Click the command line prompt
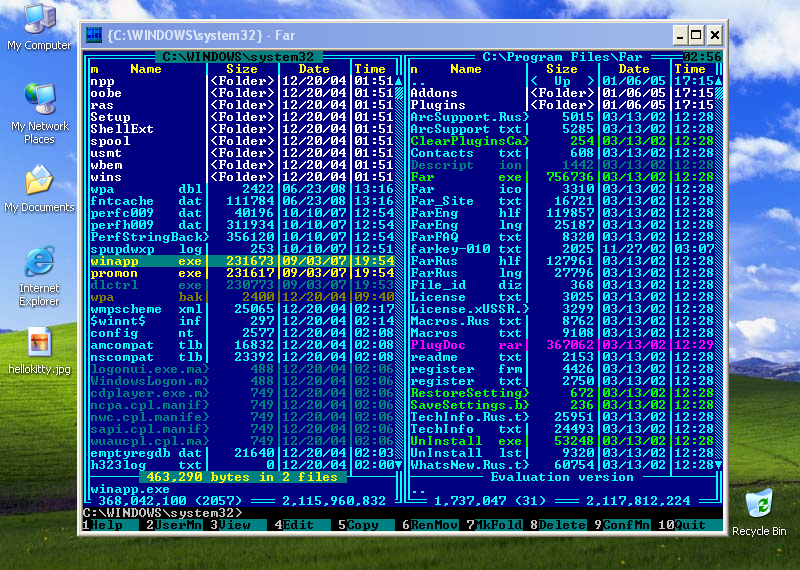800x570 pixels. (x=402, y=513)
